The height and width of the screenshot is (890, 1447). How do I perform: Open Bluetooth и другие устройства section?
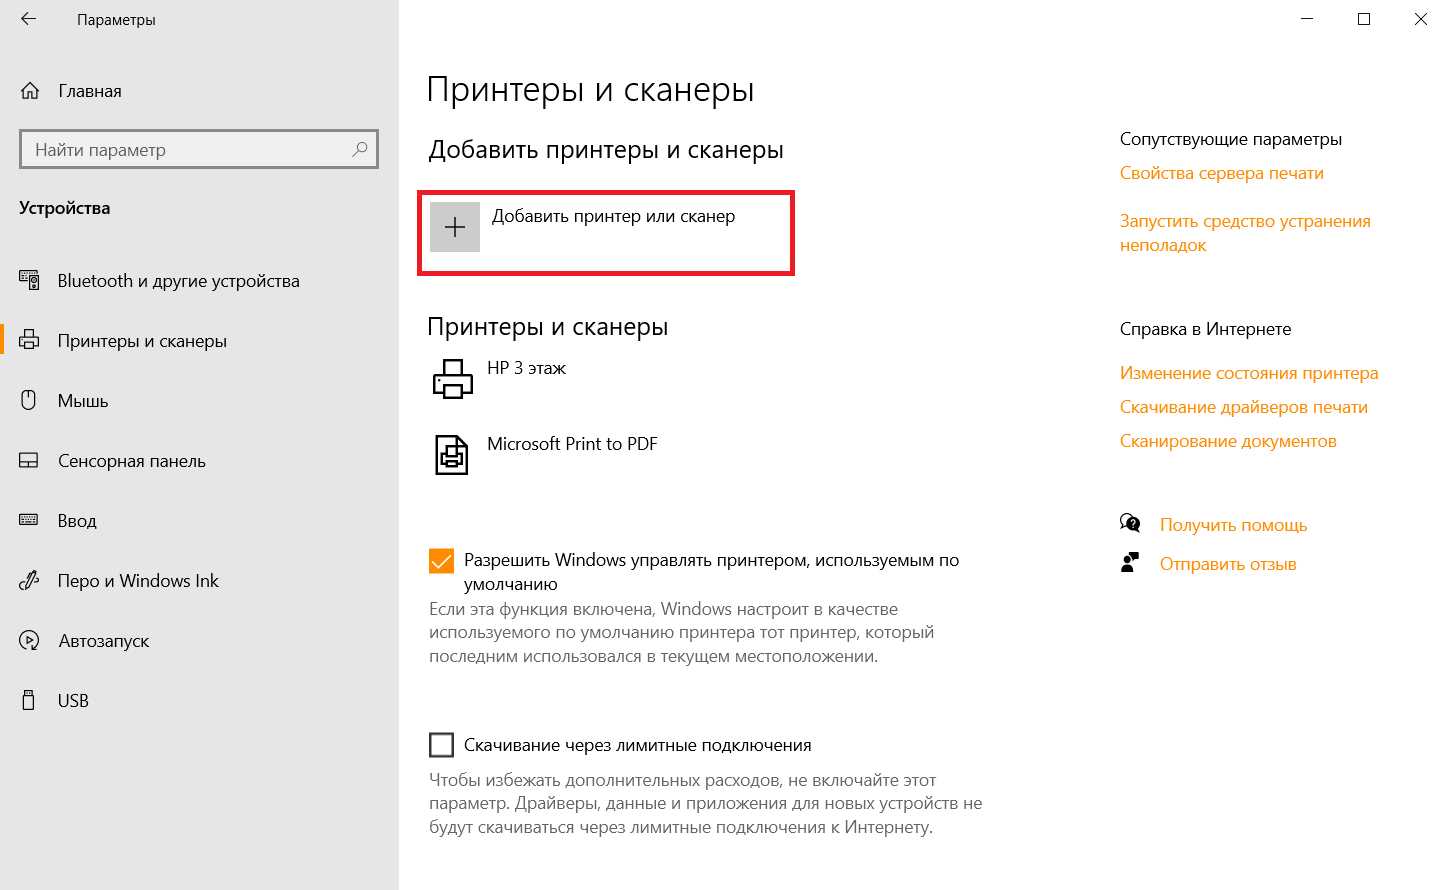pyautogui.click(x=178, y=281)
